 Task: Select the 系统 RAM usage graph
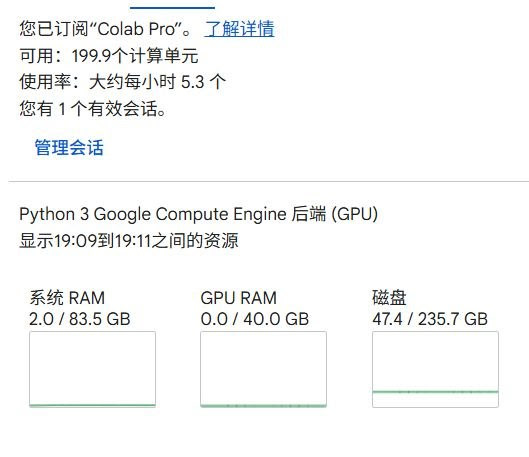[x=92, y=369]
